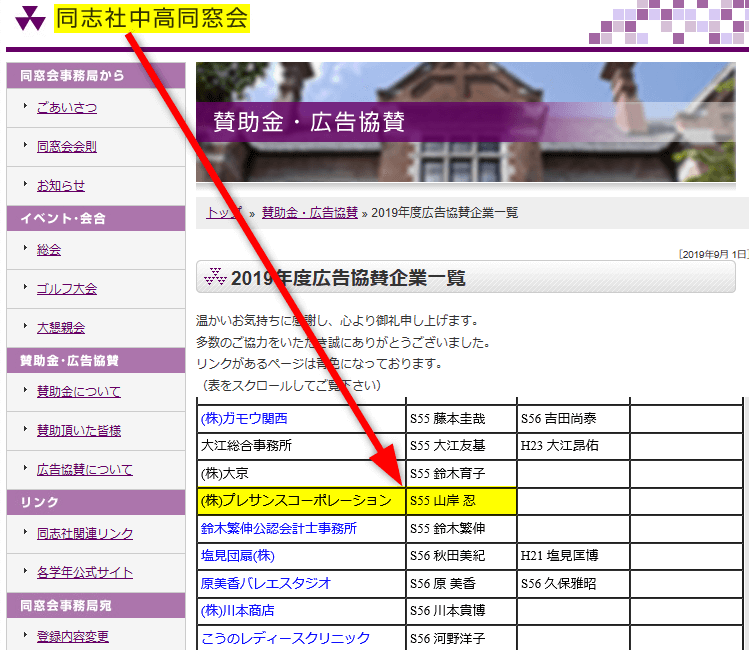Click the 同窓会事務局から section header
Image resolution: width=749 pixels, height=650 pixels.
point(96,75)
